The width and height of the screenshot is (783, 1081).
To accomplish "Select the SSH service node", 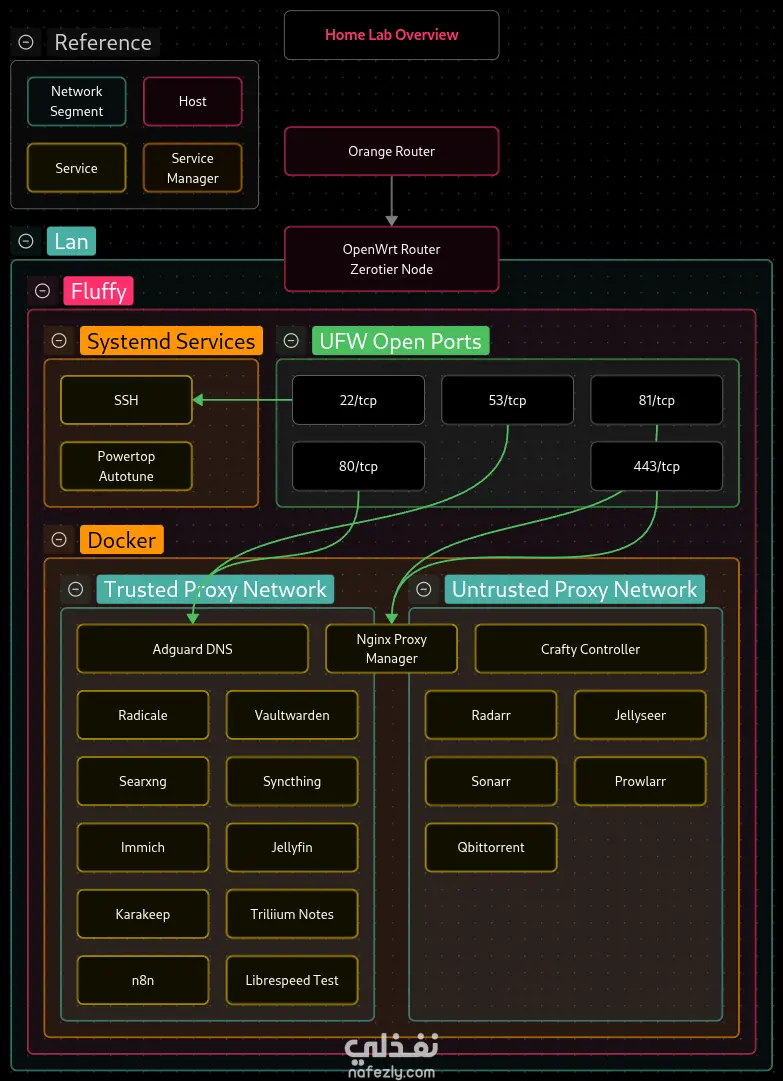I will 126,400.
